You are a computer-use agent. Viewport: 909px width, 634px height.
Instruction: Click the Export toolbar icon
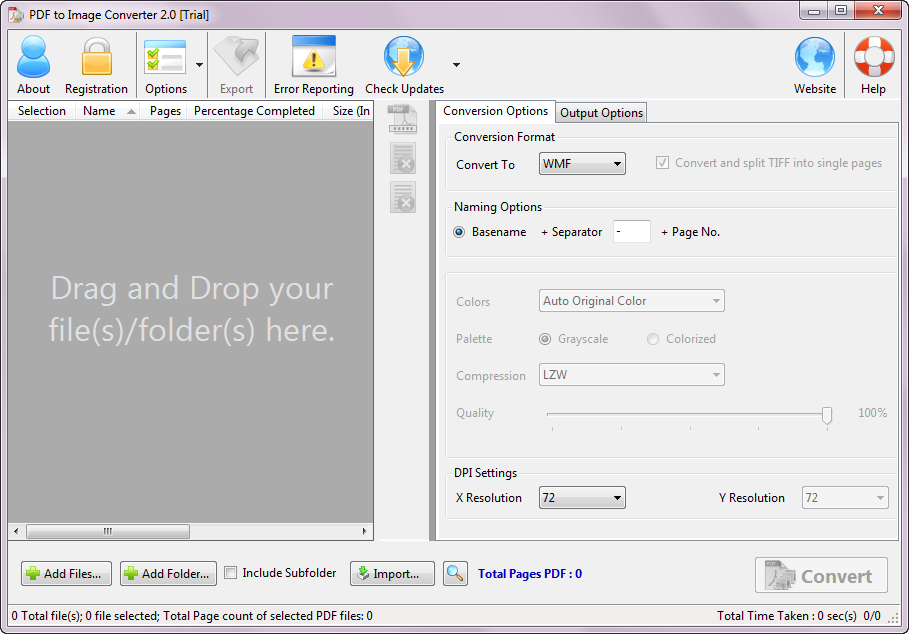coord(236,56)
